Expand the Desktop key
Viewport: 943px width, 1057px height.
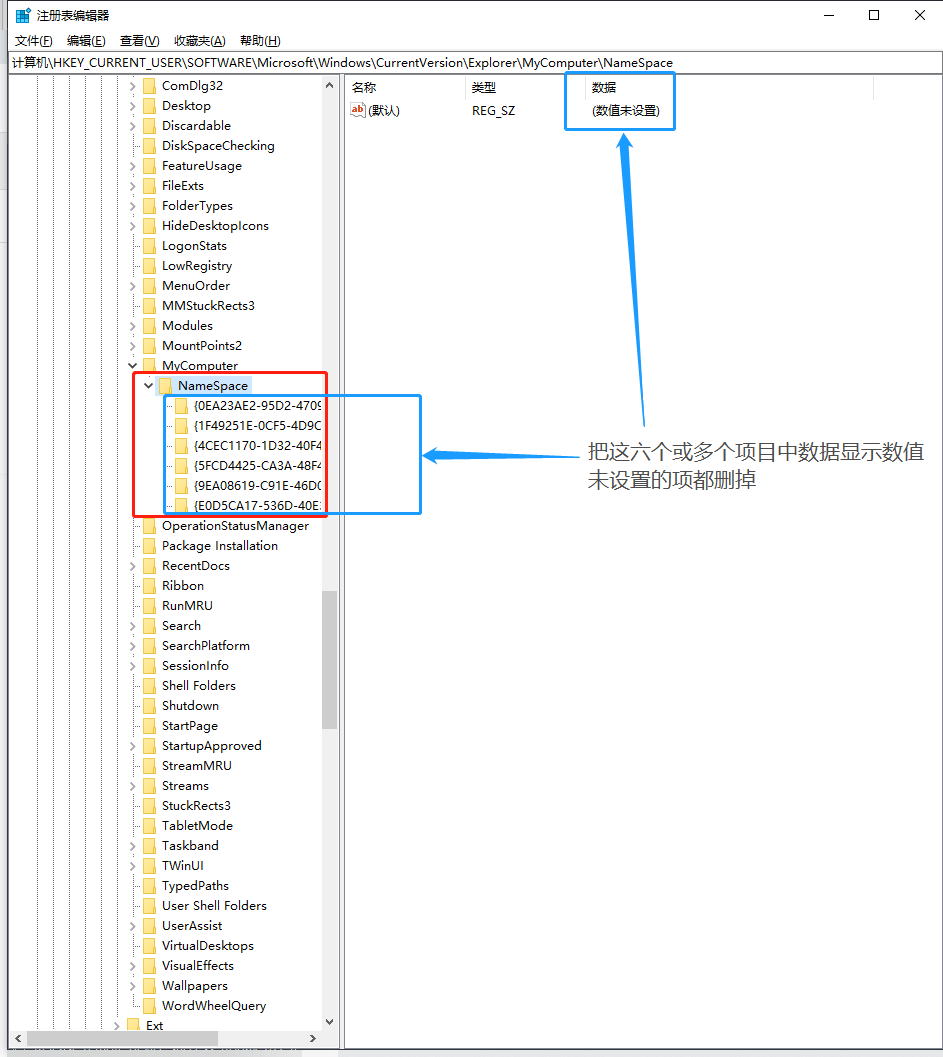point(133,106)
